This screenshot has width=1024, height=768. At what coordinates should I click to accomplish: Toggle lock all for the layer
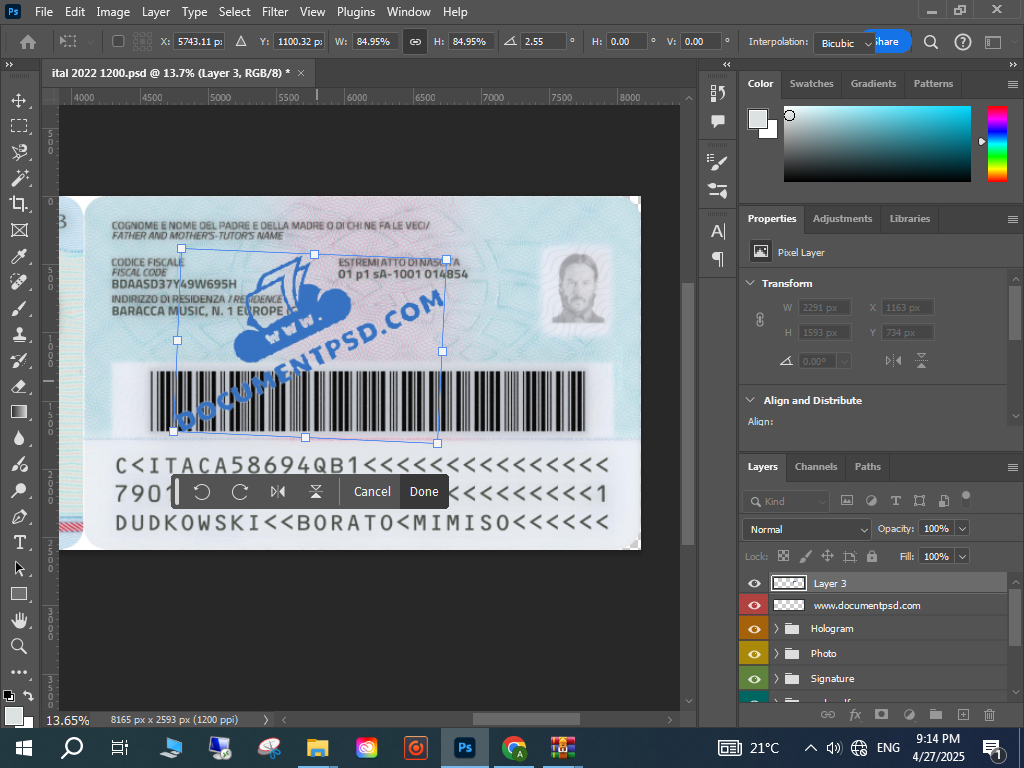click(x=872, y=556)
